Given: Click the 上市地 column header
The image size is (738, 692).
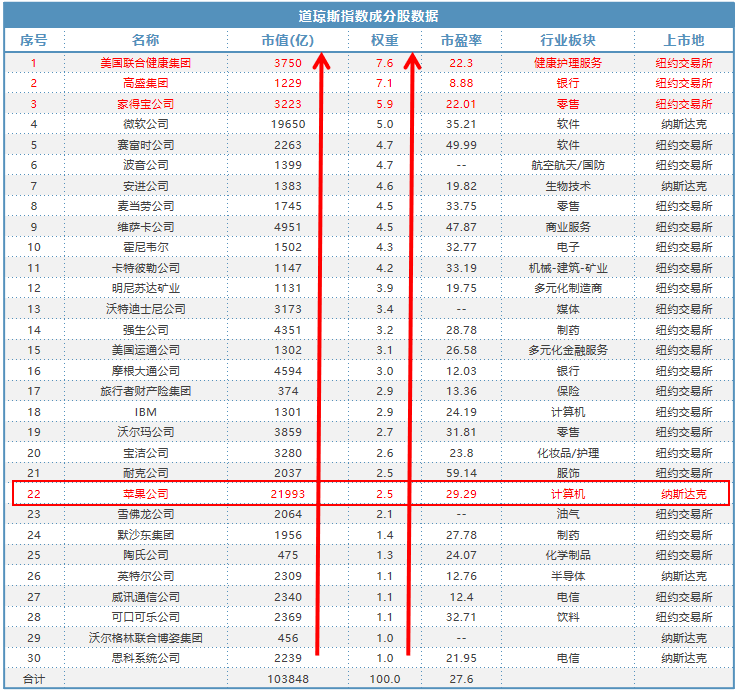Looking at the screenshot, I should pyautogui.click(x=684, y=40).
